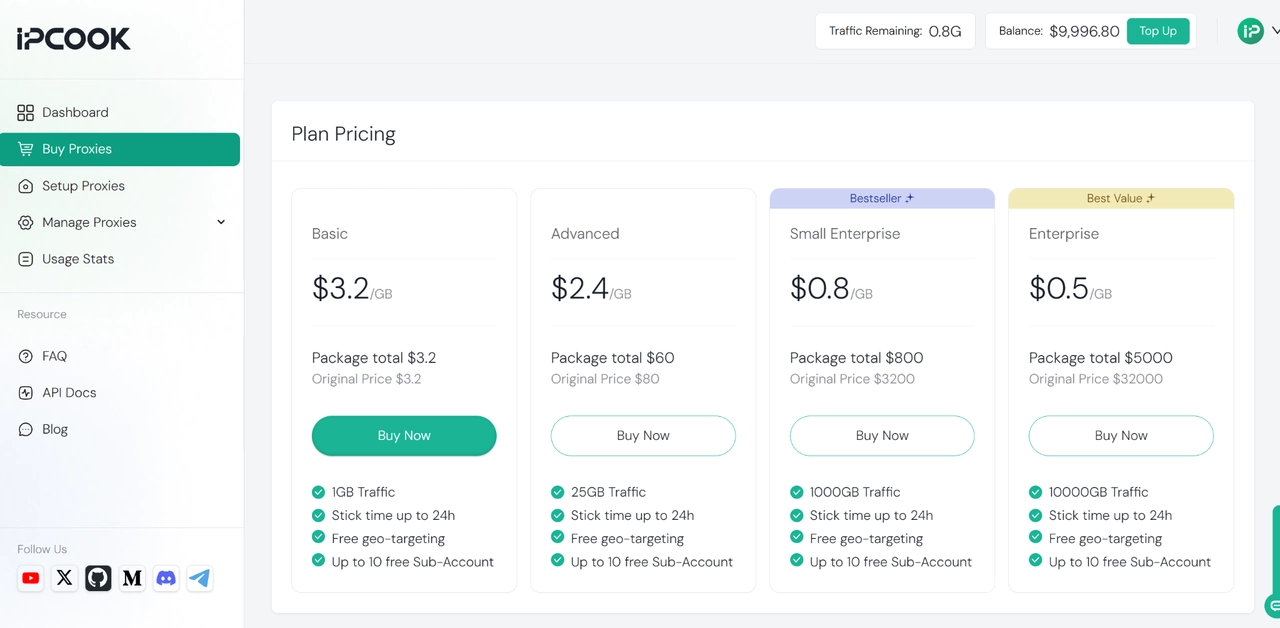Open the Medium blog icon
Screen dimensions: 1280x628
point(131,578)
